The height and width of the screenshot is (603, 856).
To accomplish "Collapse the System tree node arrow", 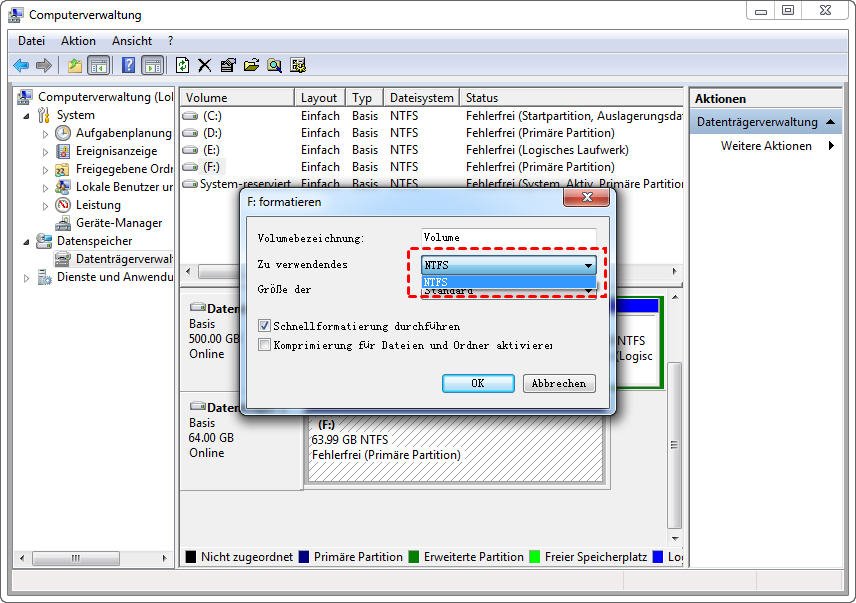I will click(x=26, y=116).
